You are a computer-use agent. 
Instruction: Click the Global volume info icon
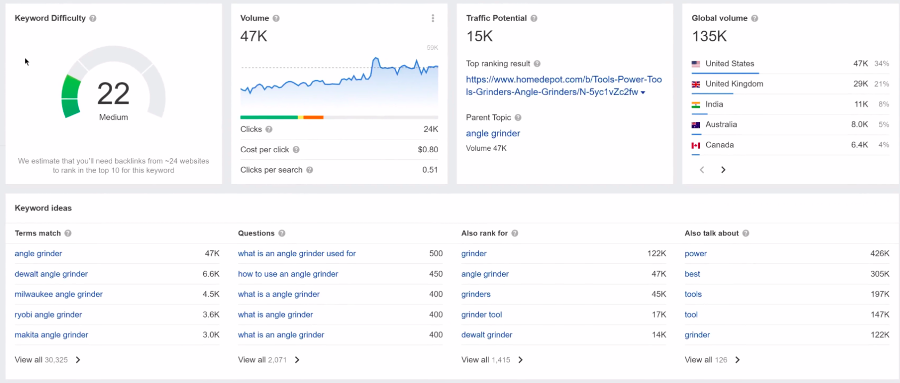pyautogui.click(x=755, y=18)
